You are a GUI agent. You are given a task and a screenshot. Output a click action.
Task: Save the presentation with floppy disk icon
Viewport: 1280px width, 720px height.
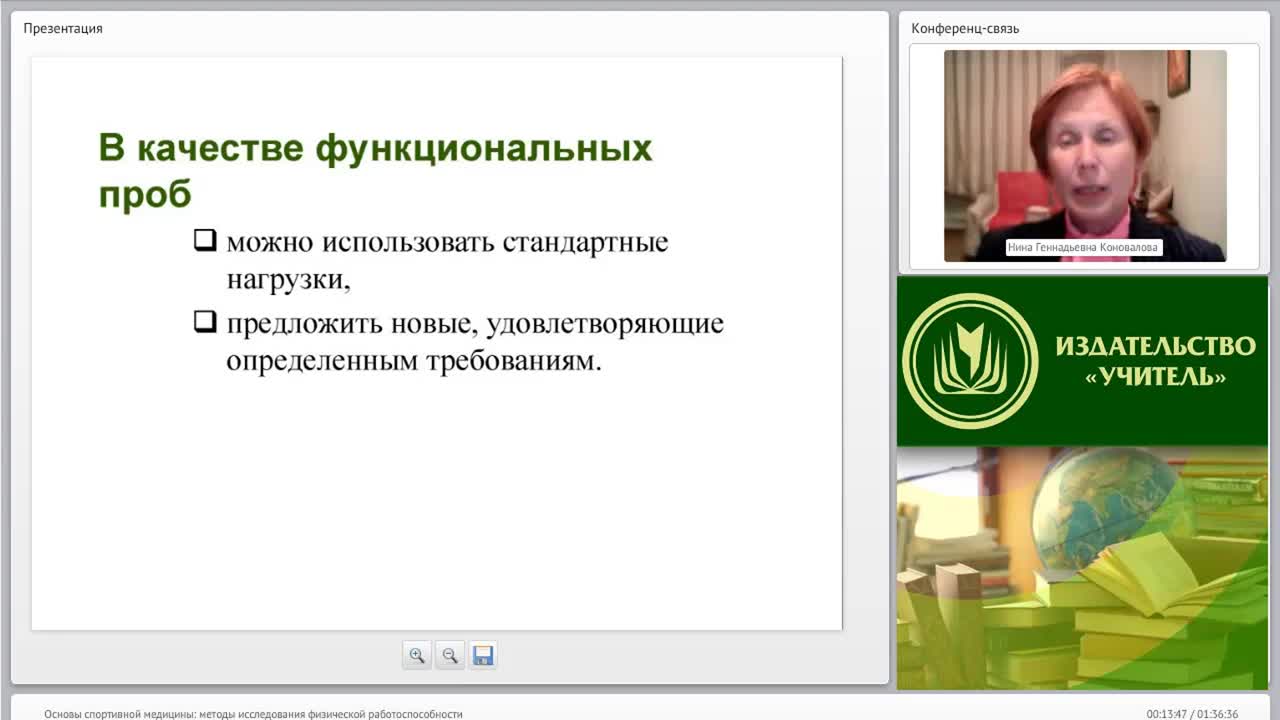483,655
